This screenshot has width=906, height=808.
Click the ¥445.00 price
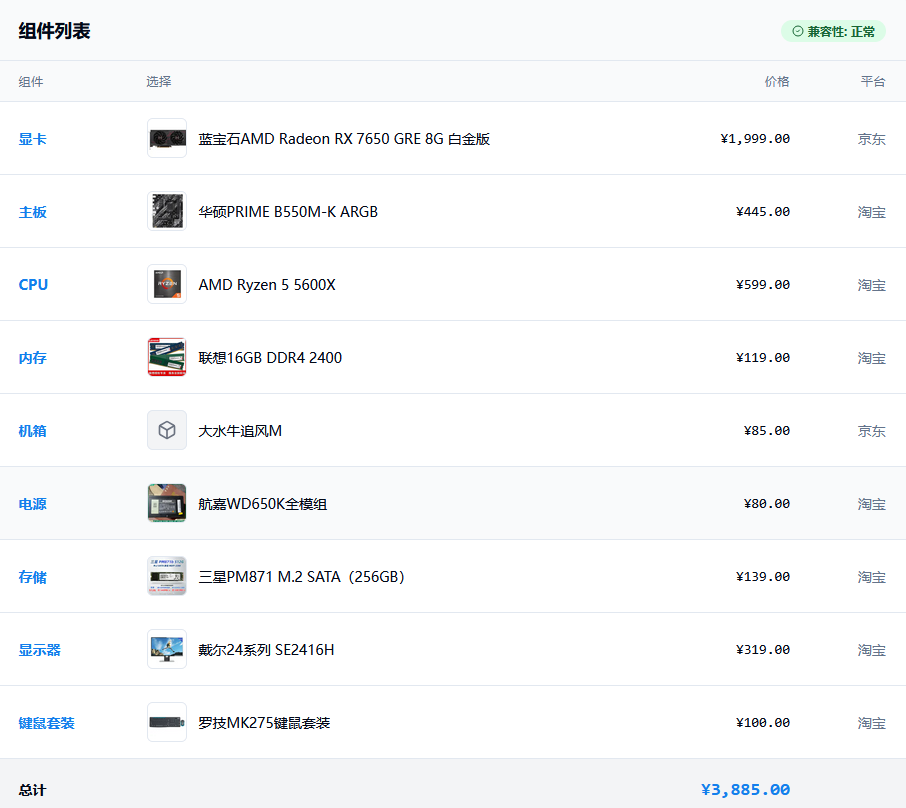763,212
